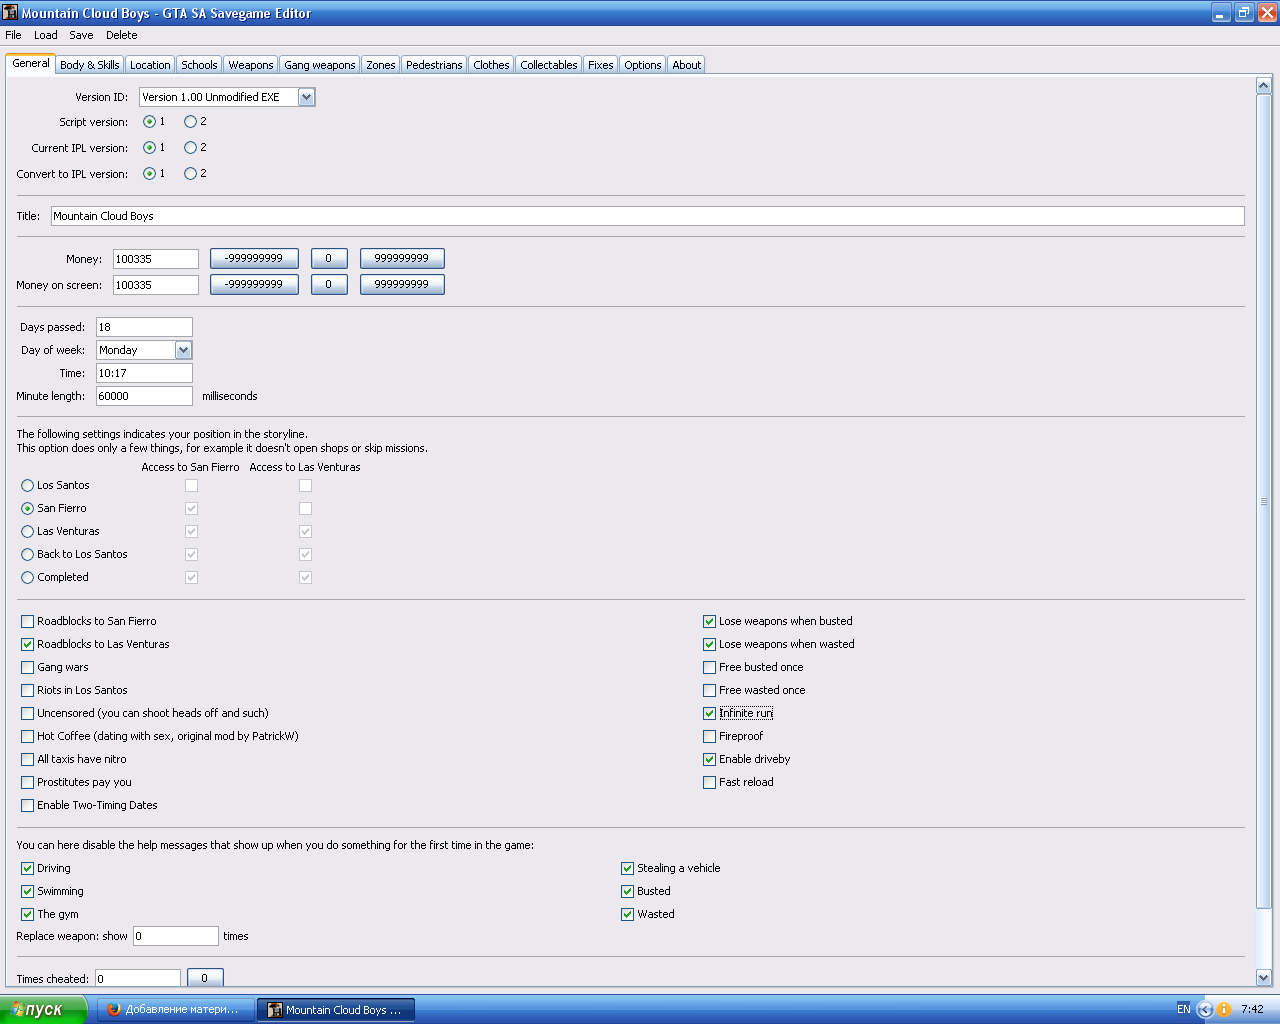Select the Back to Los Santos radio
Image resolution: width=1280 pixels, height=1024 pixels.
[28, 555]
